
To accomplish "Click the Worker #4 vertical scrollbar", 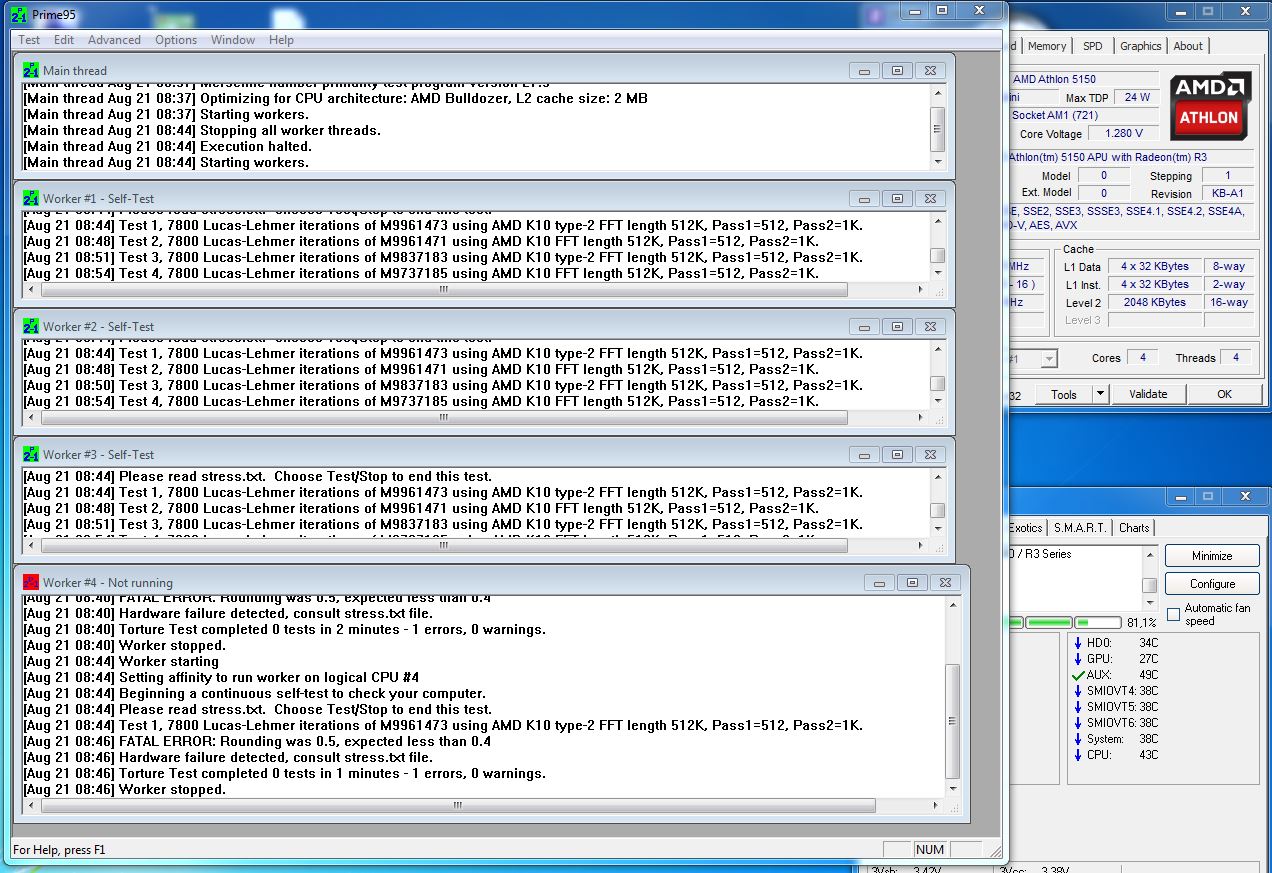I will pyautogui.click(x=952, y=697).
